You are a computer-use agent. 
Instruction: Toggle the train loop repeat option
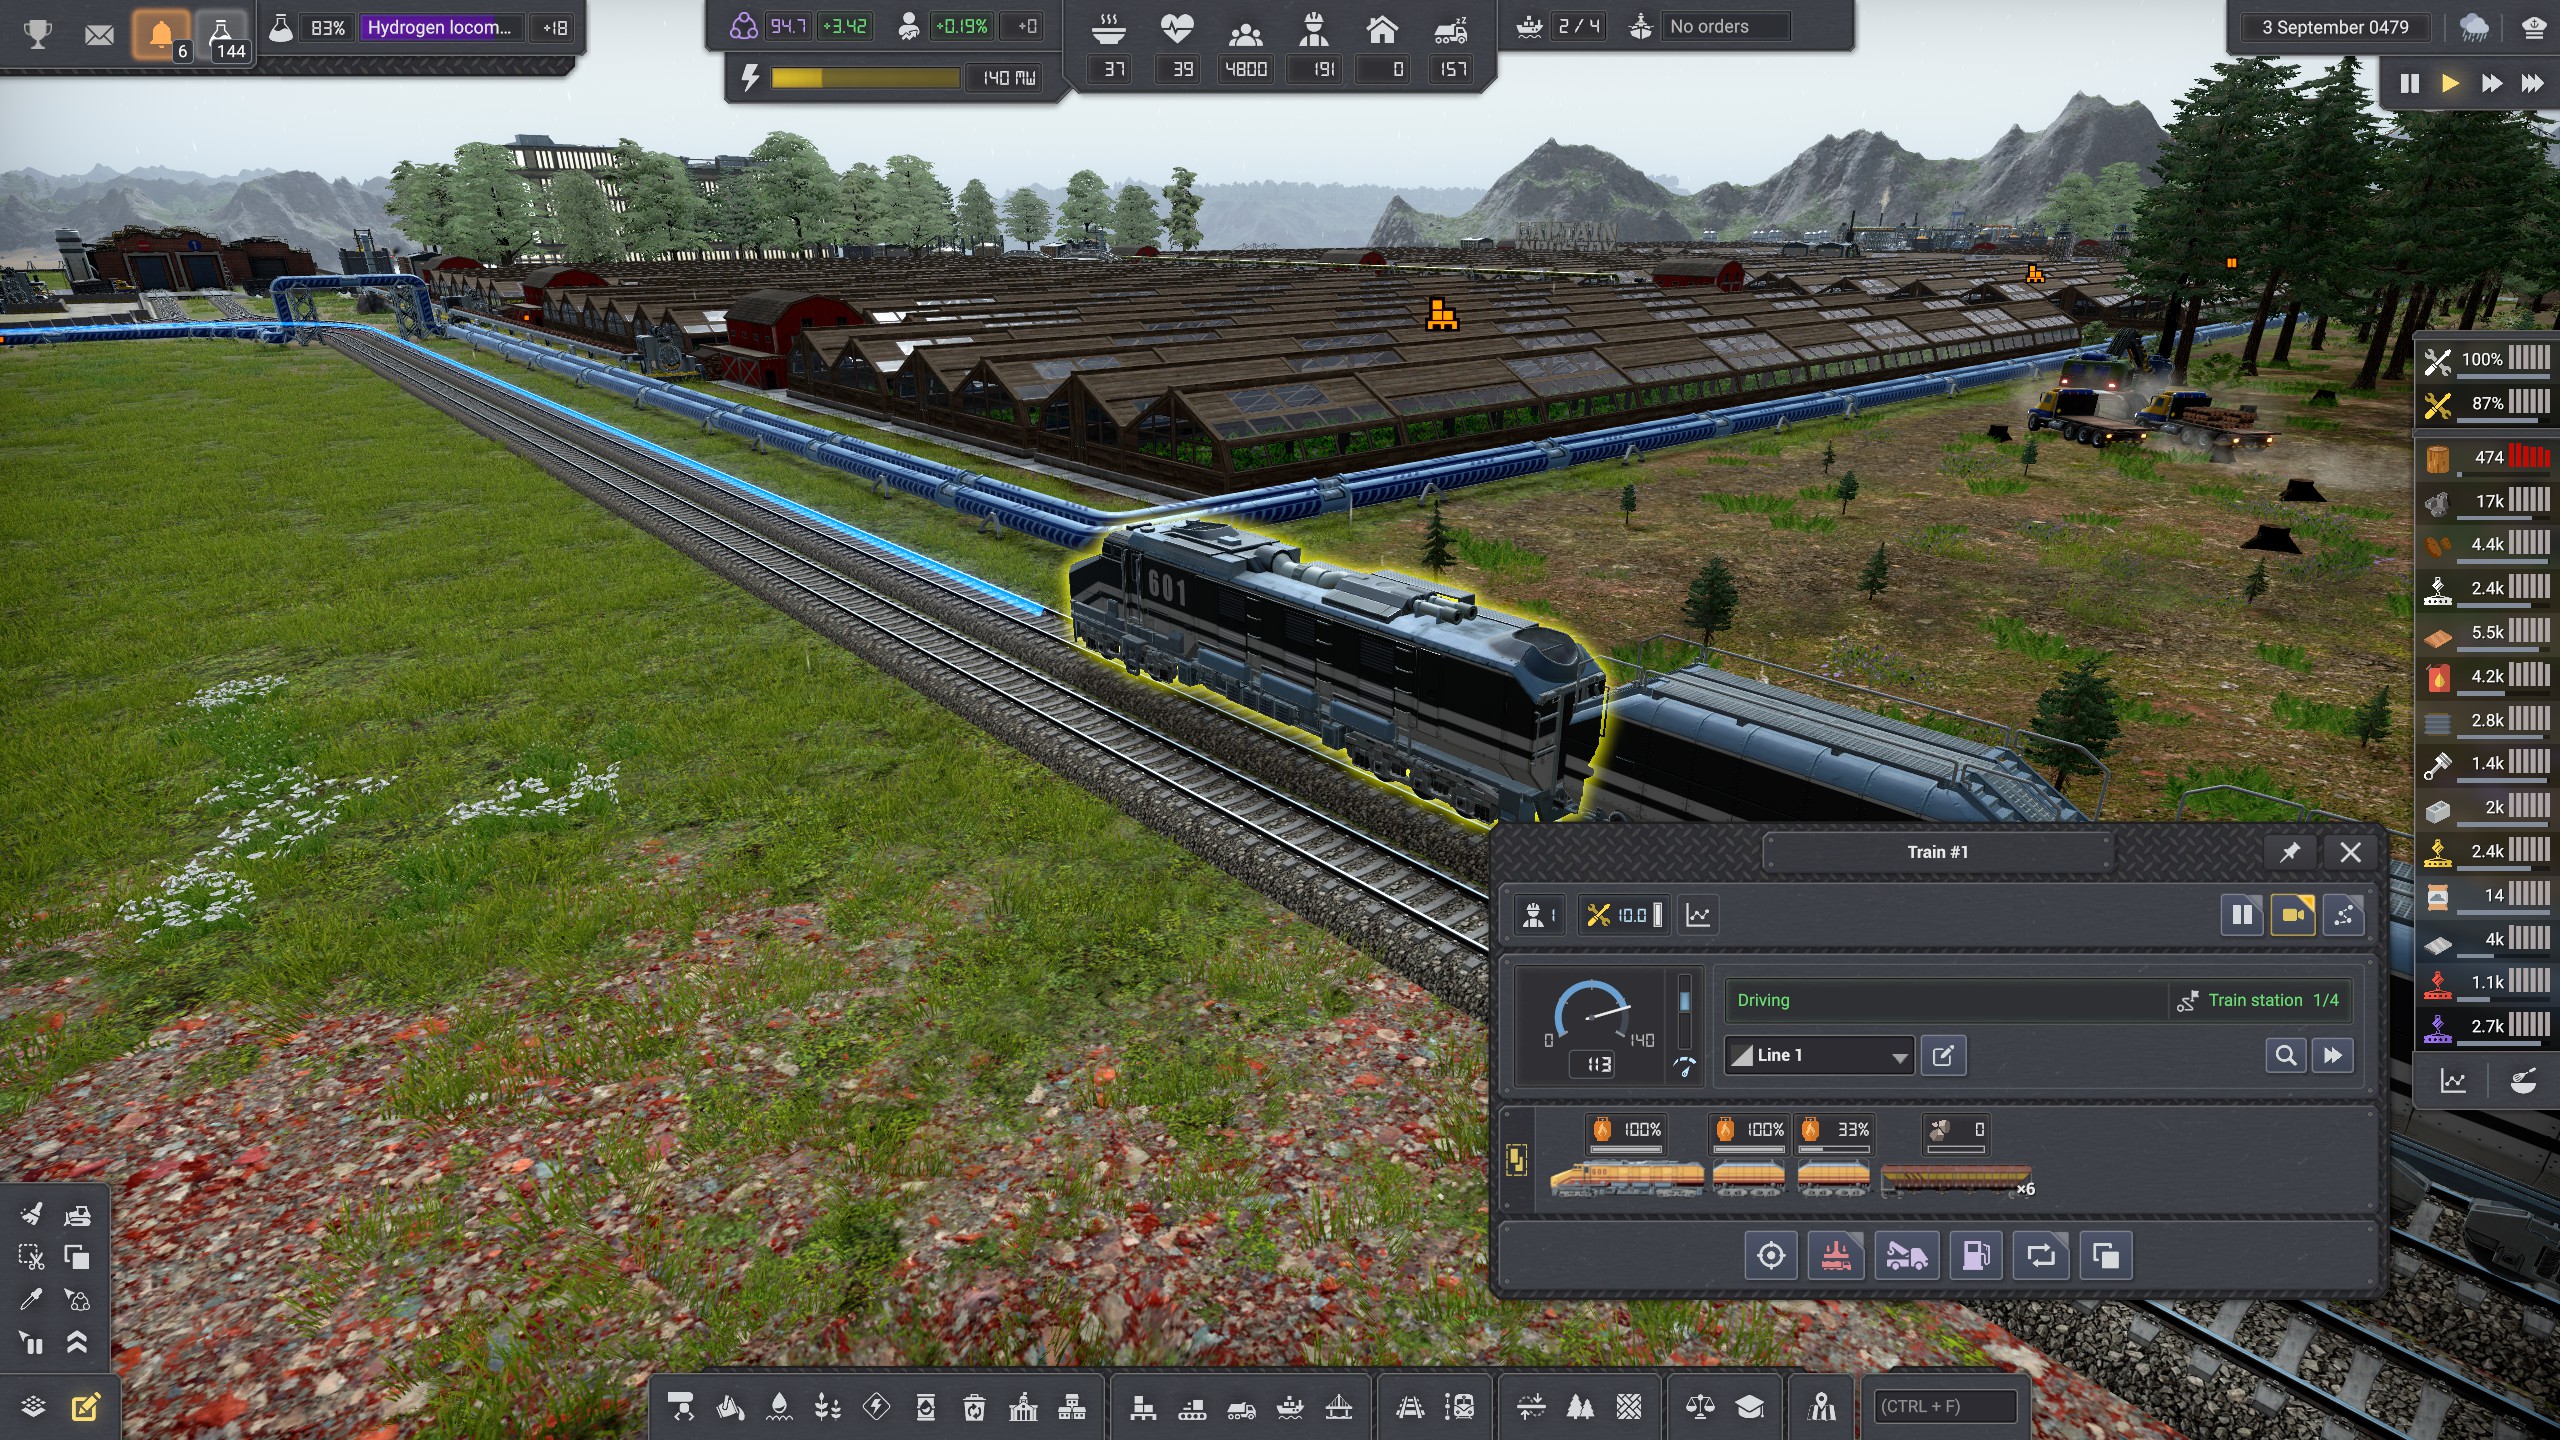pyautogui.click(x=2041, y=1255)
